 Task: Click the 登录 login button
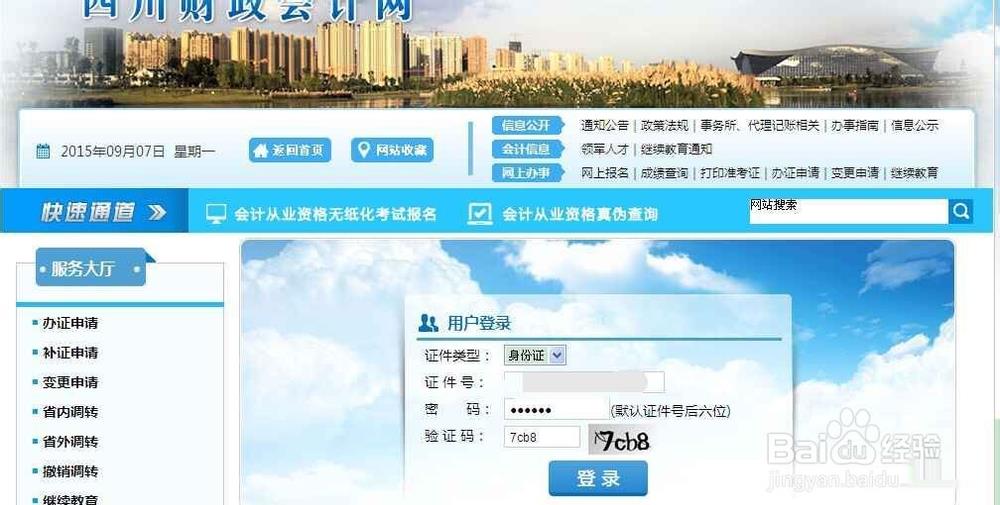tap(598, 478)
